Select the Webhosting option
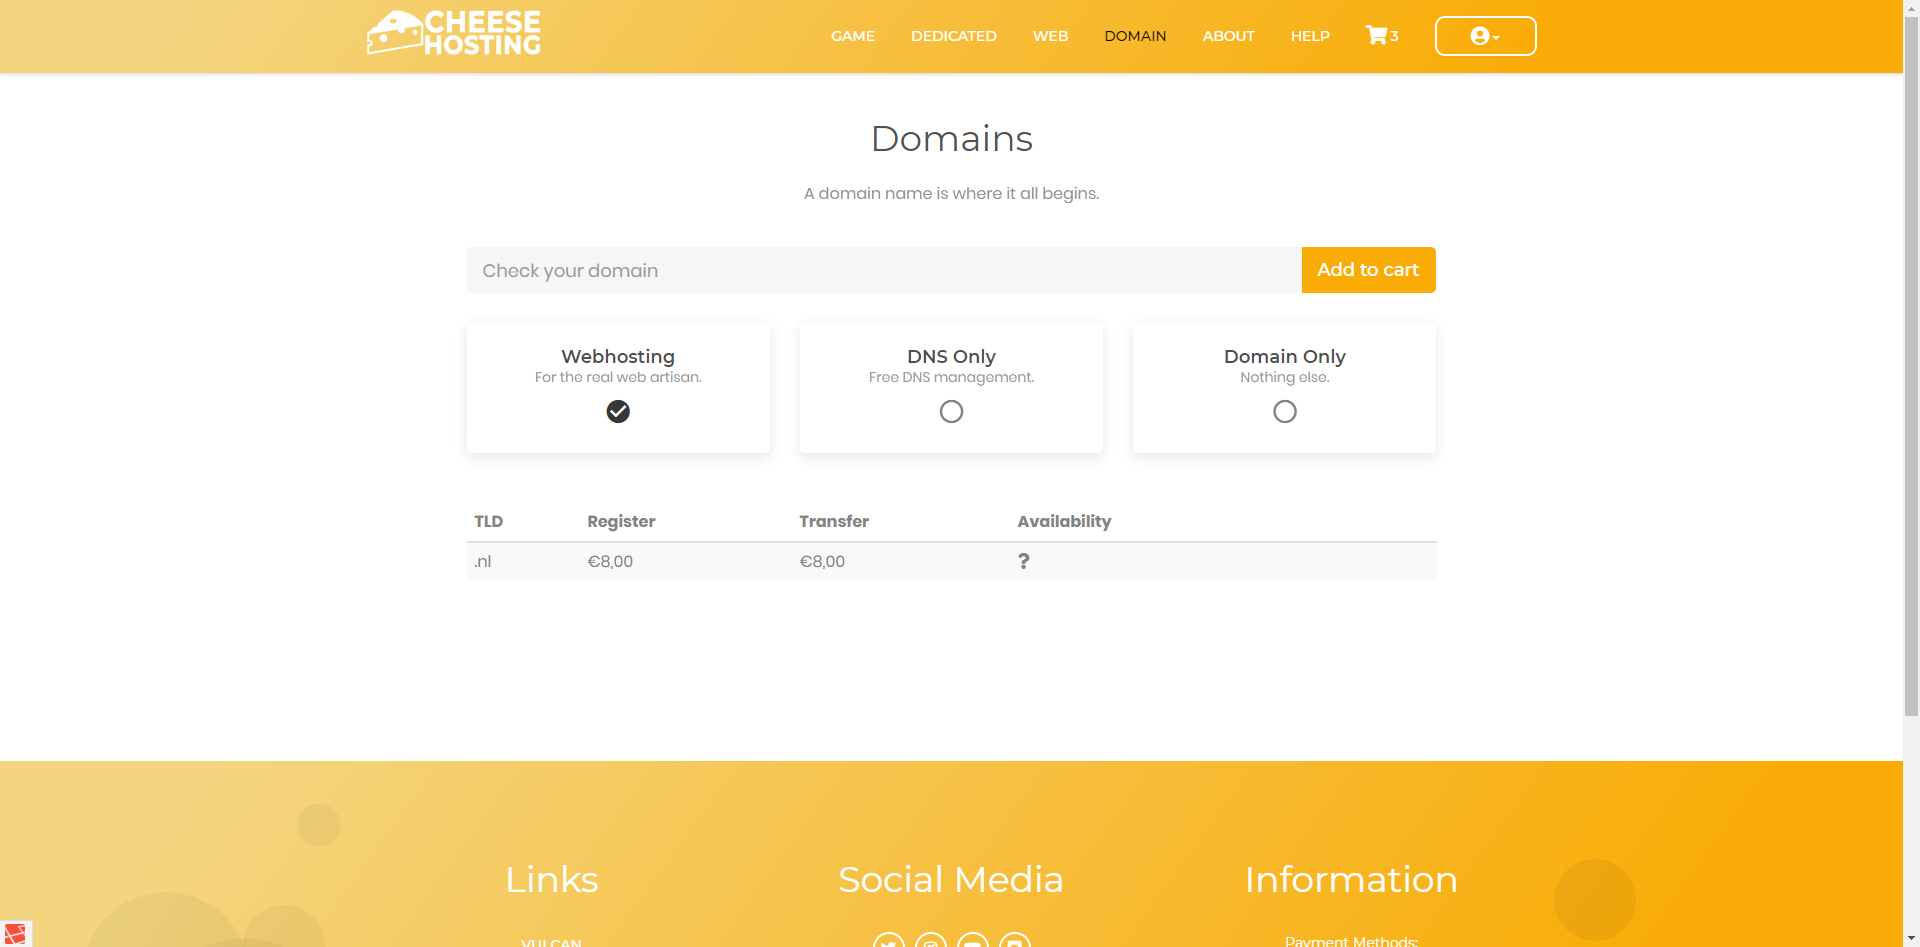1920x947 pixels. coord(618,411)
